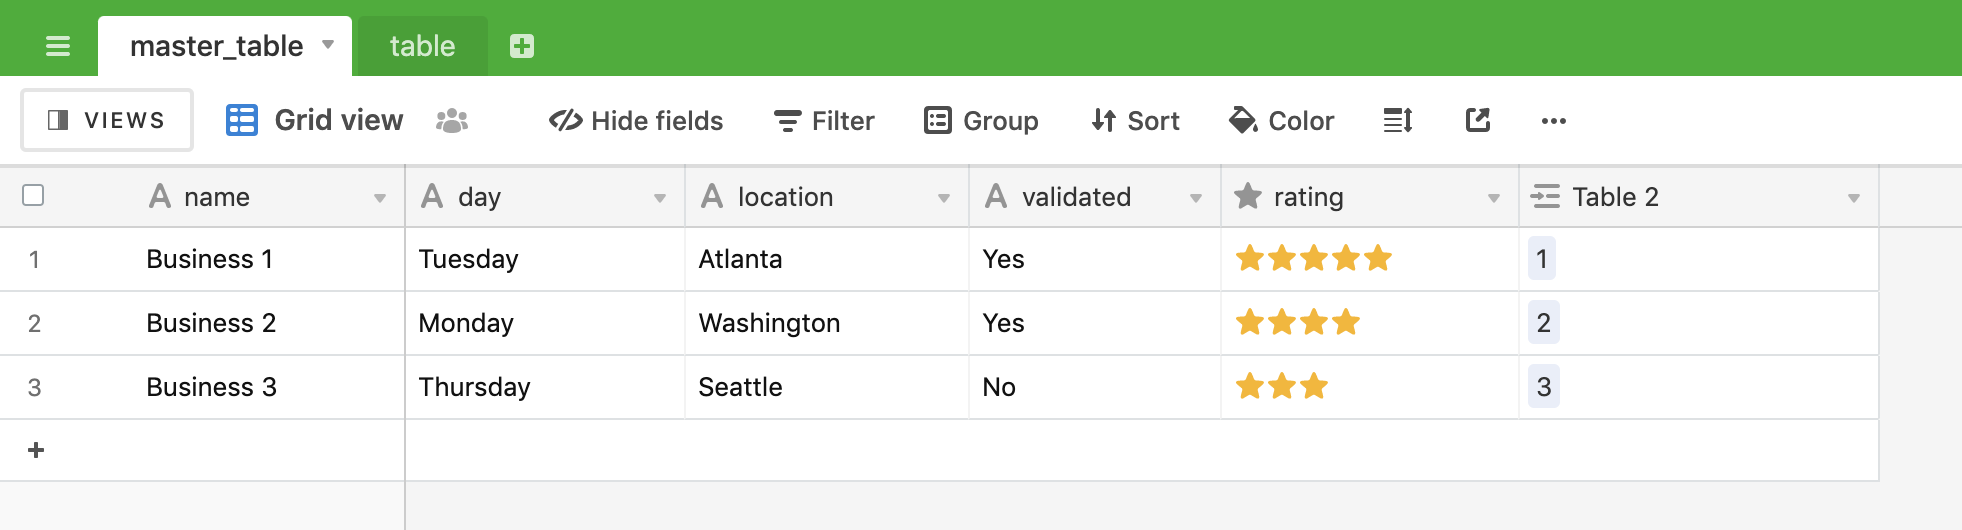Toggle the select all rows checkbox
Image resolution: width=1962 pixels, height=530 pixels.
click(33, 195)
